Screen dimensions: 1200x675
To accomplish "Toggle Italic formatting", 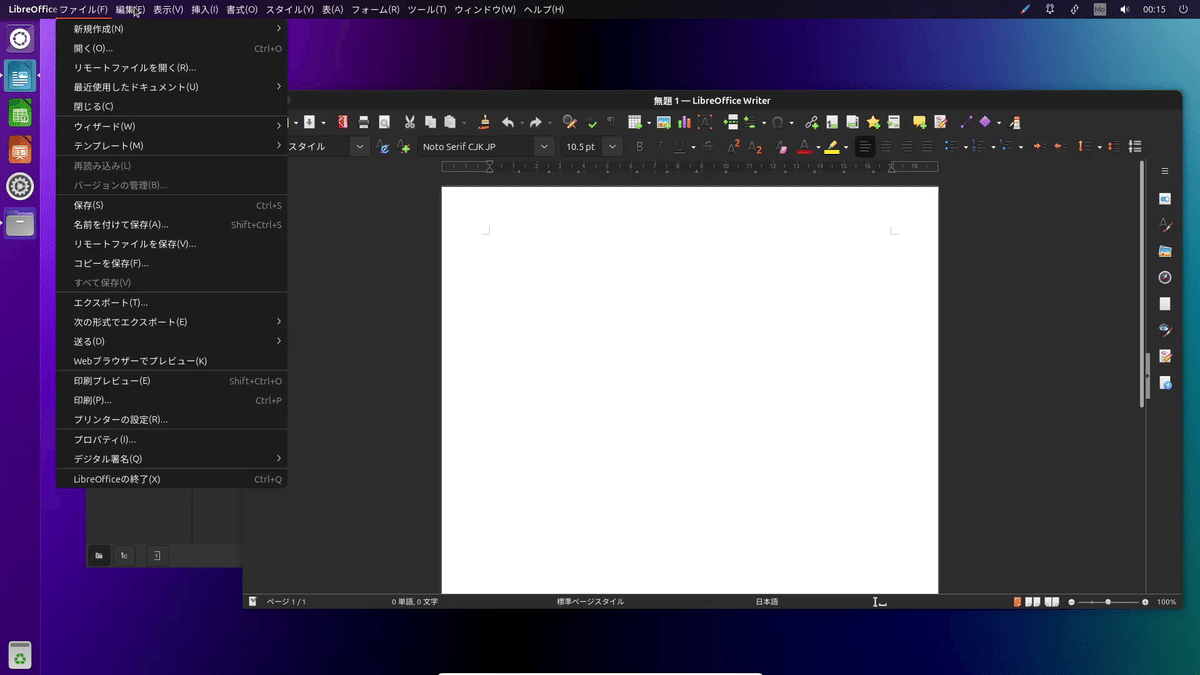I will coord(659,147).
